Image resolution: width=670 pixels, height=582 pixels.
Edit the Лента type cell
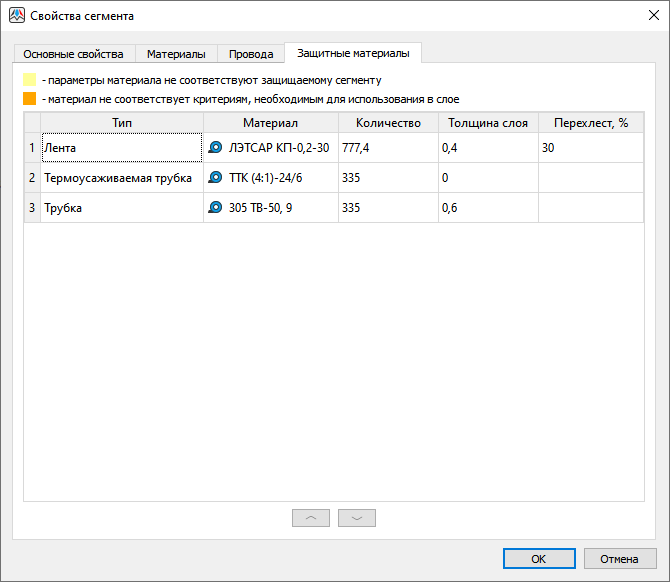tap(121, 147)
